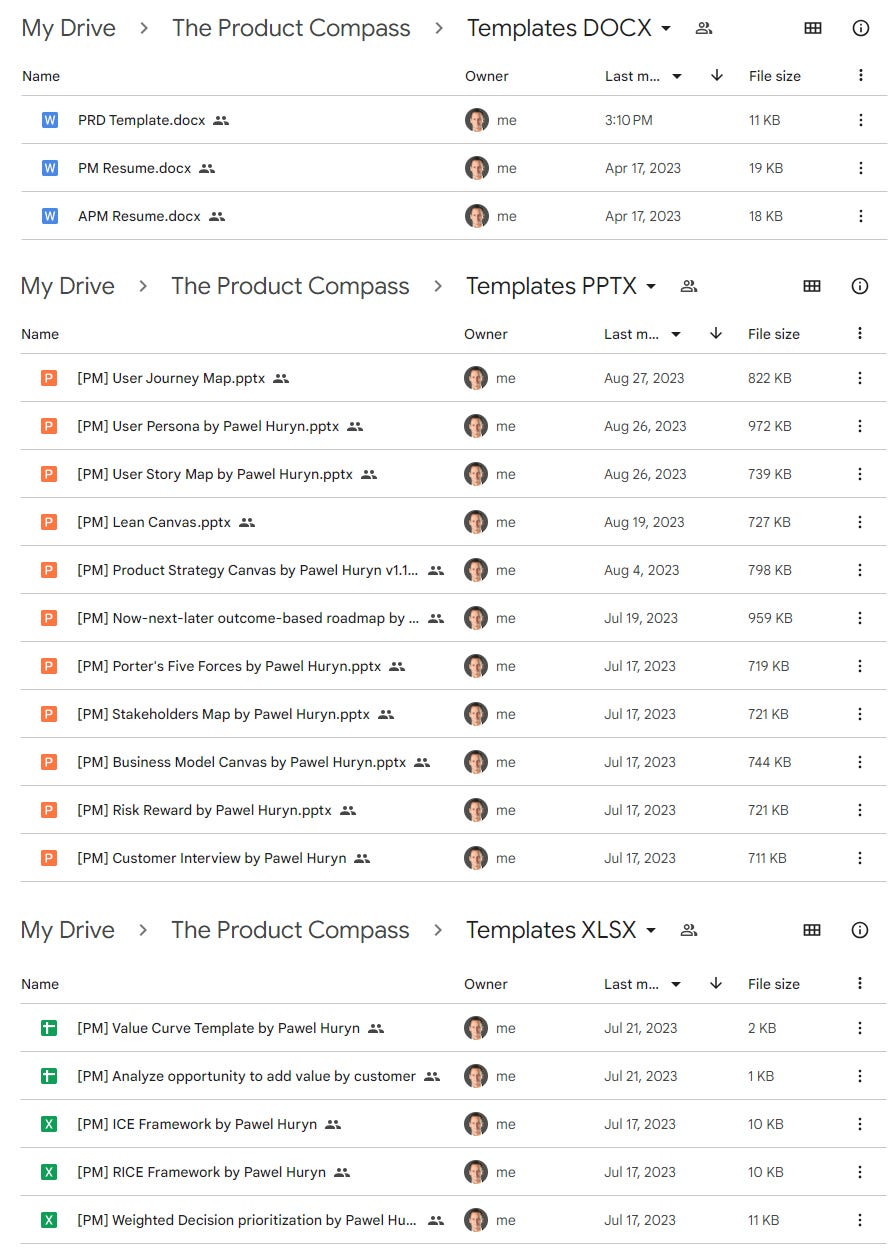Screen dimensions: 894x1256
Task: Click the Sheets icon of Value Curve Template
Action: click(x=49, y=1028)
